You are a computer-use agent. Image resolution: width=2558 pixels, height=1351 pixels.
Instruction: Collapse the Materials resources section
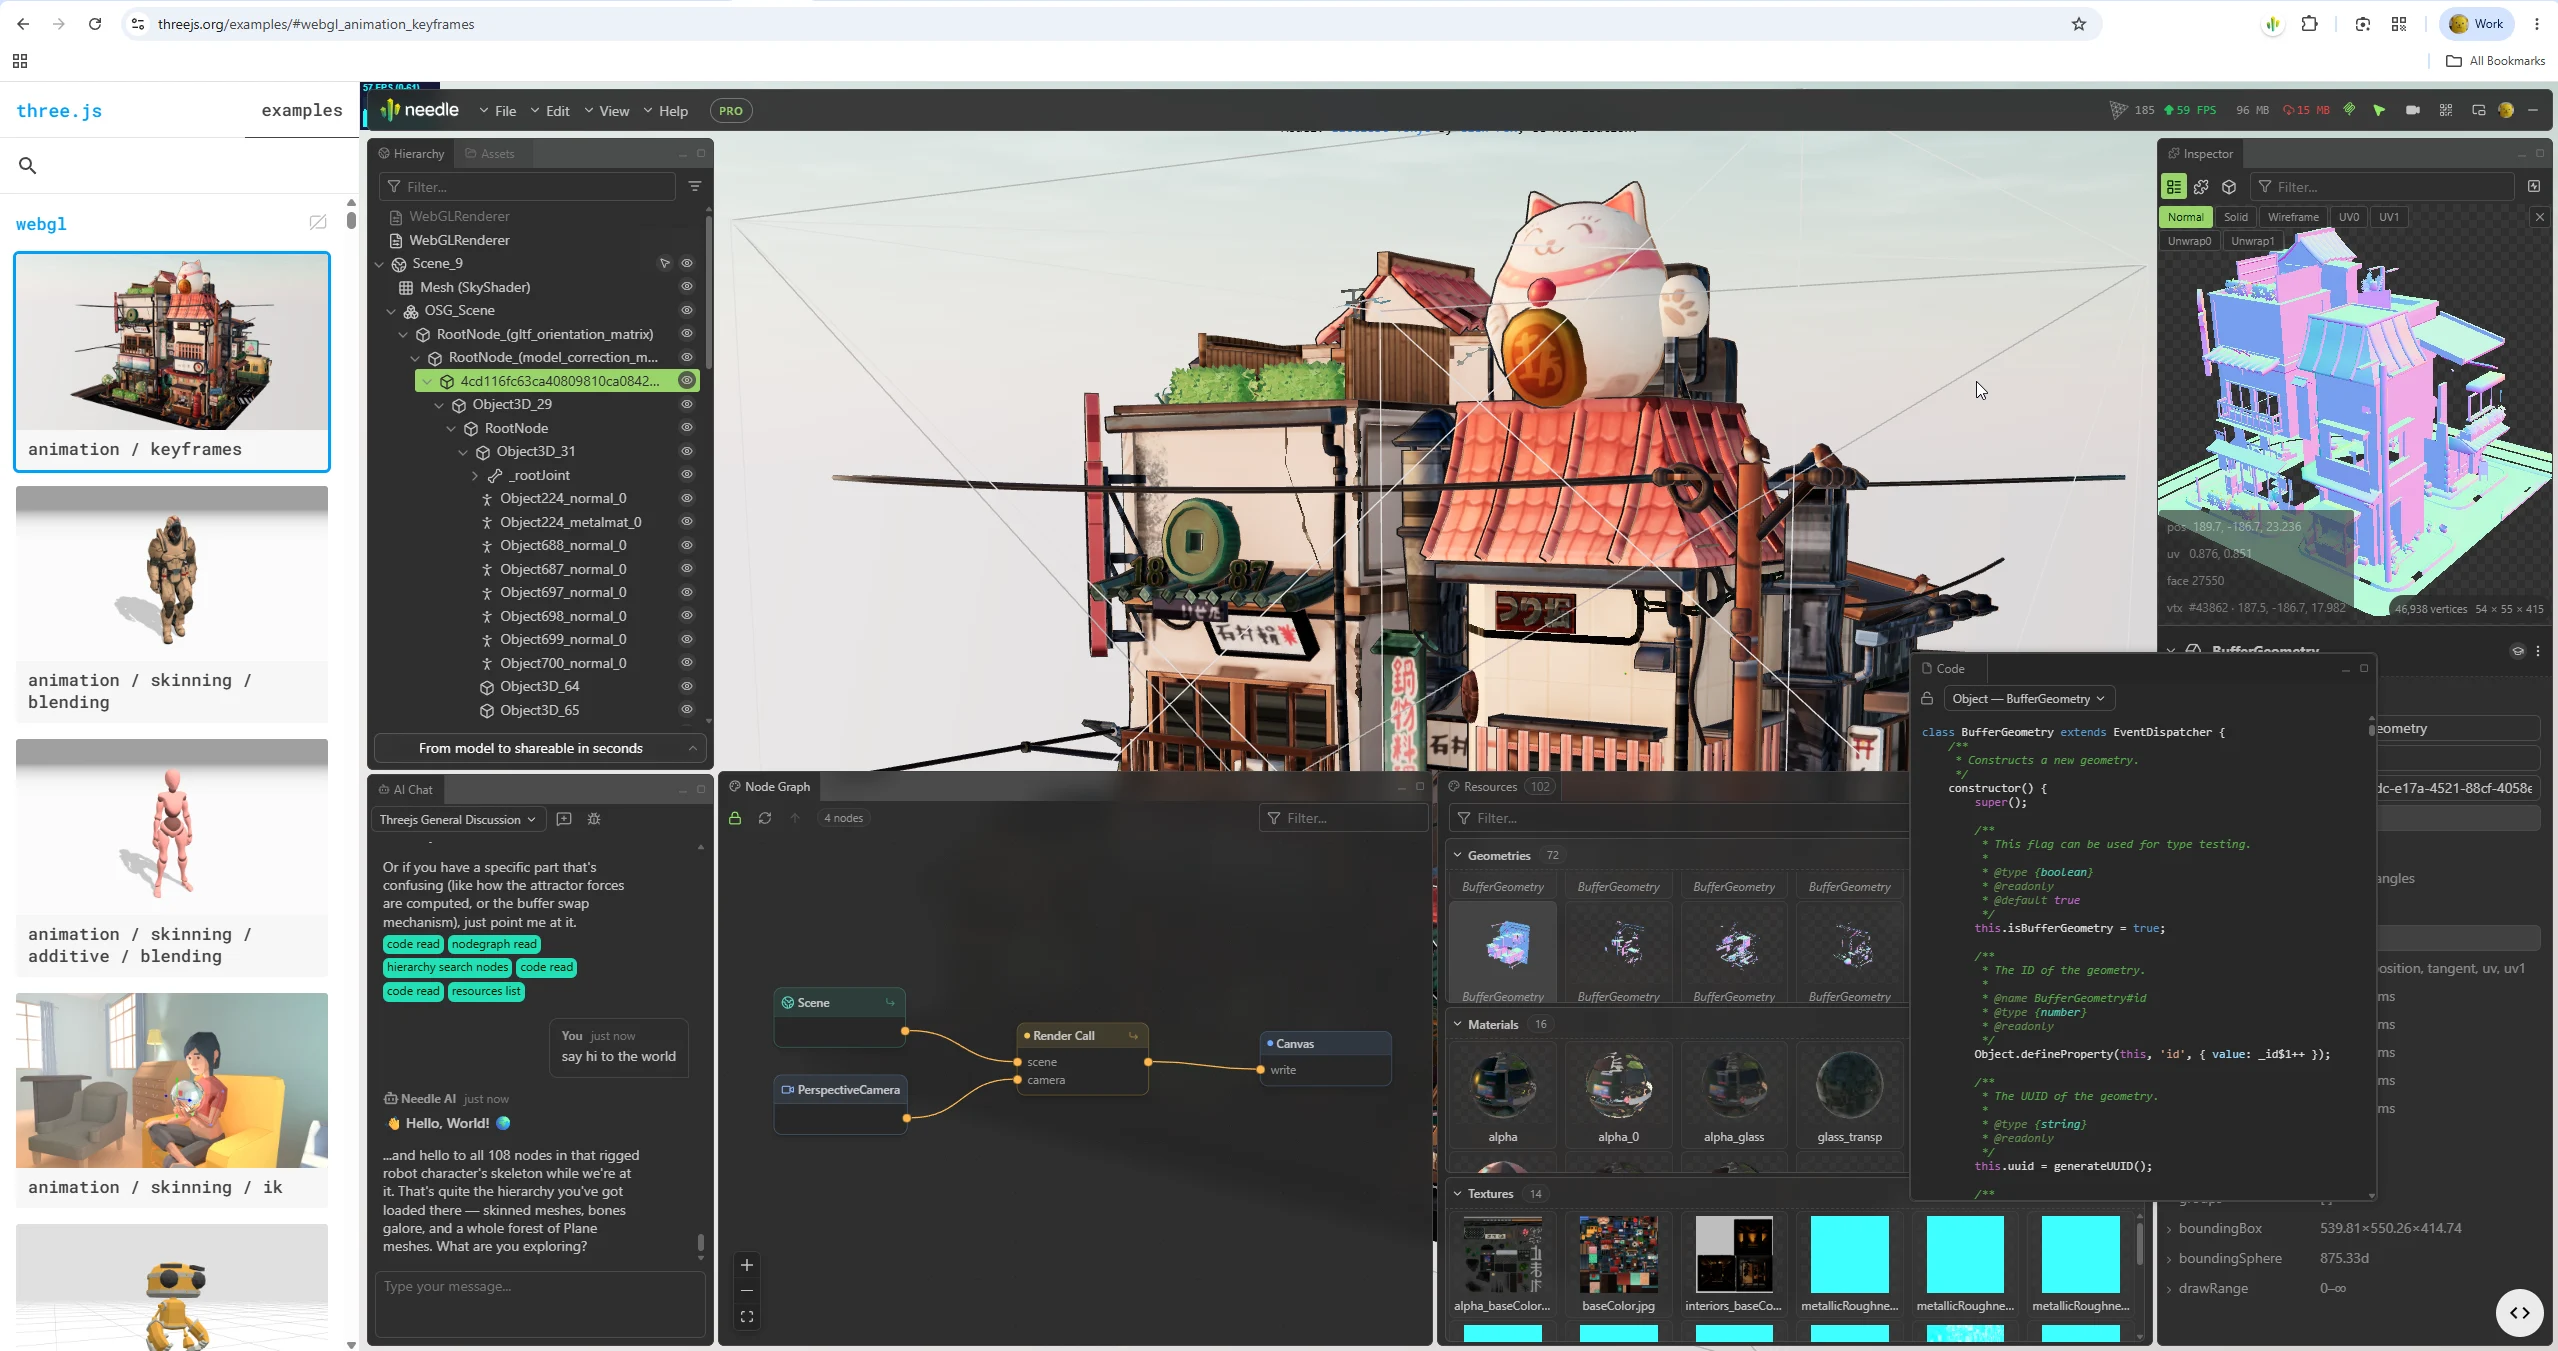(1457, 1025)
